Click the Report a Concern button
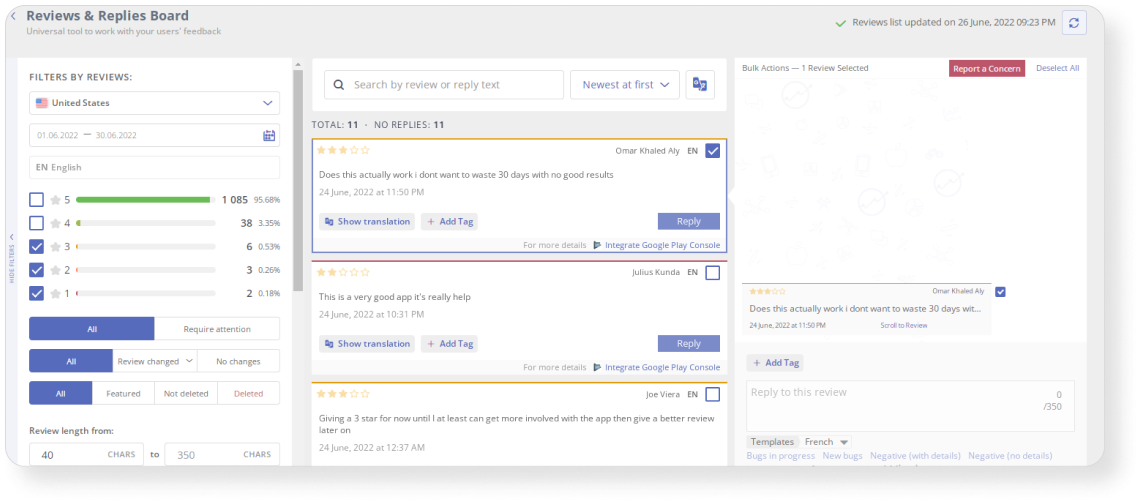 [x=987, y=68]
